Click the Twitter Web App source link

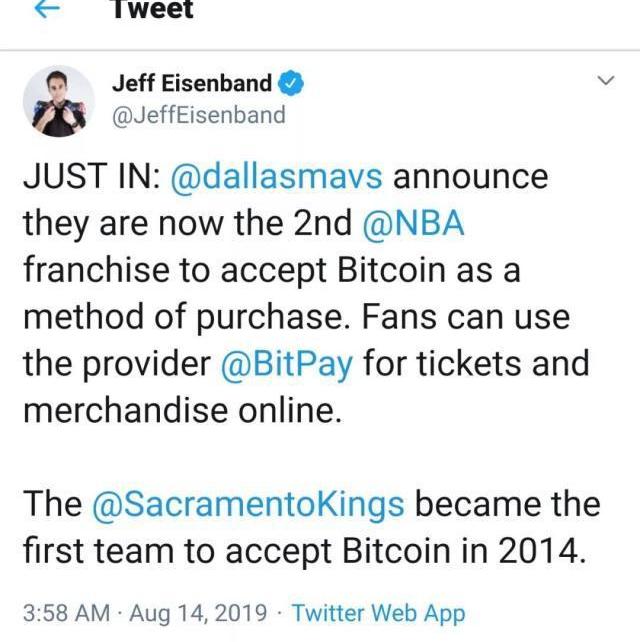(x=378, y=613)
